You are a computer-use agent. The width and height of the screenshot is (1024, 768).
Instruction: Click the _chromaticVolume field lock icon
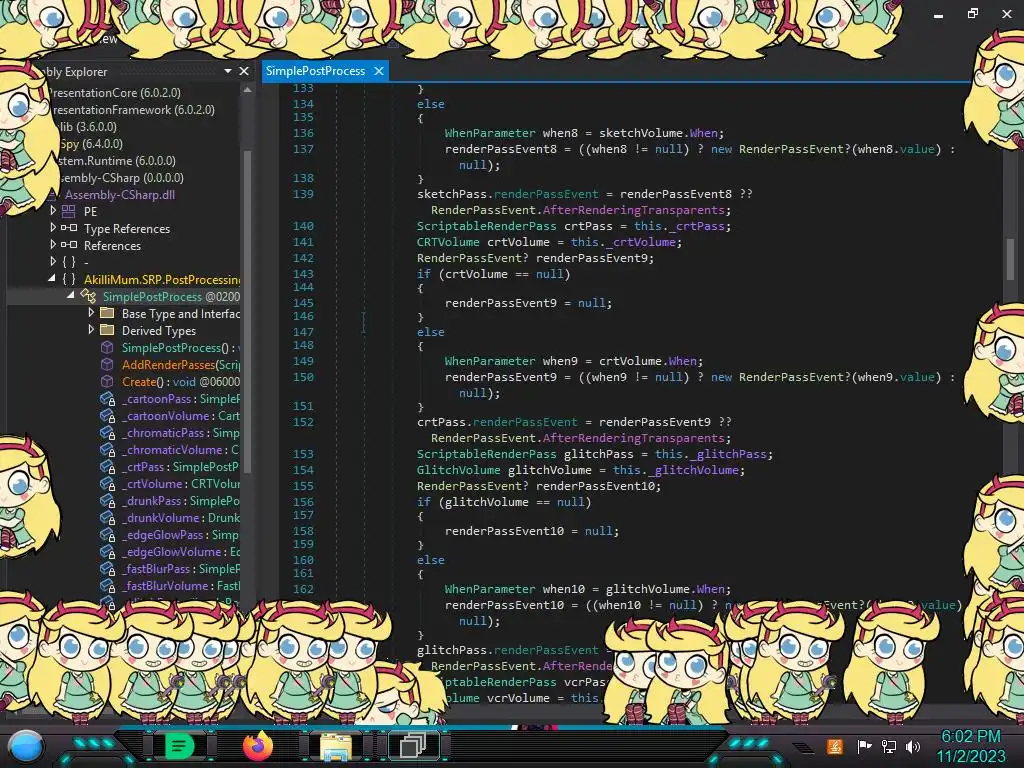tap(108, 449)
